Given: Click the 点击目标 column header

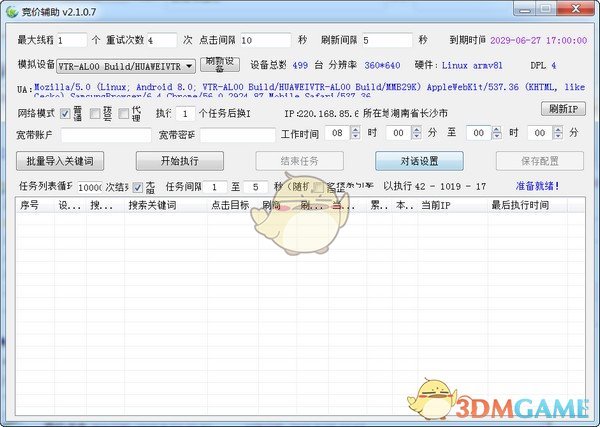Looking at the screenshot, I should (233, 205).
